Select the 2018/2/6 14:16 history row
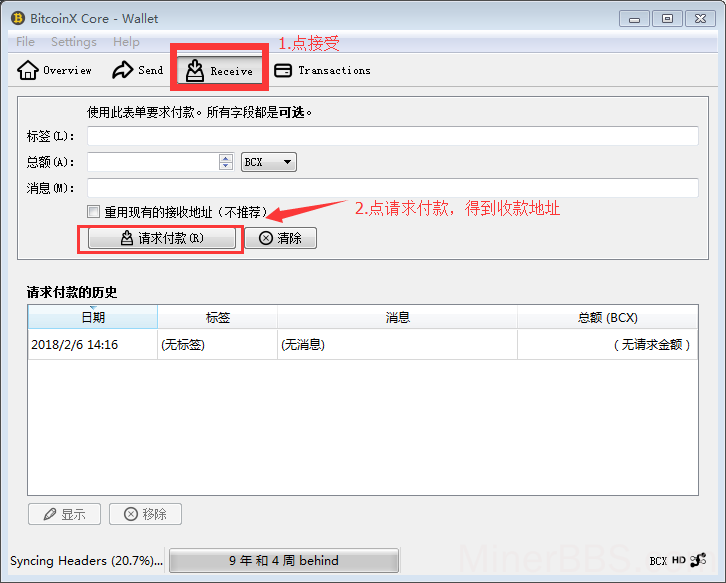 pos(363,345)
